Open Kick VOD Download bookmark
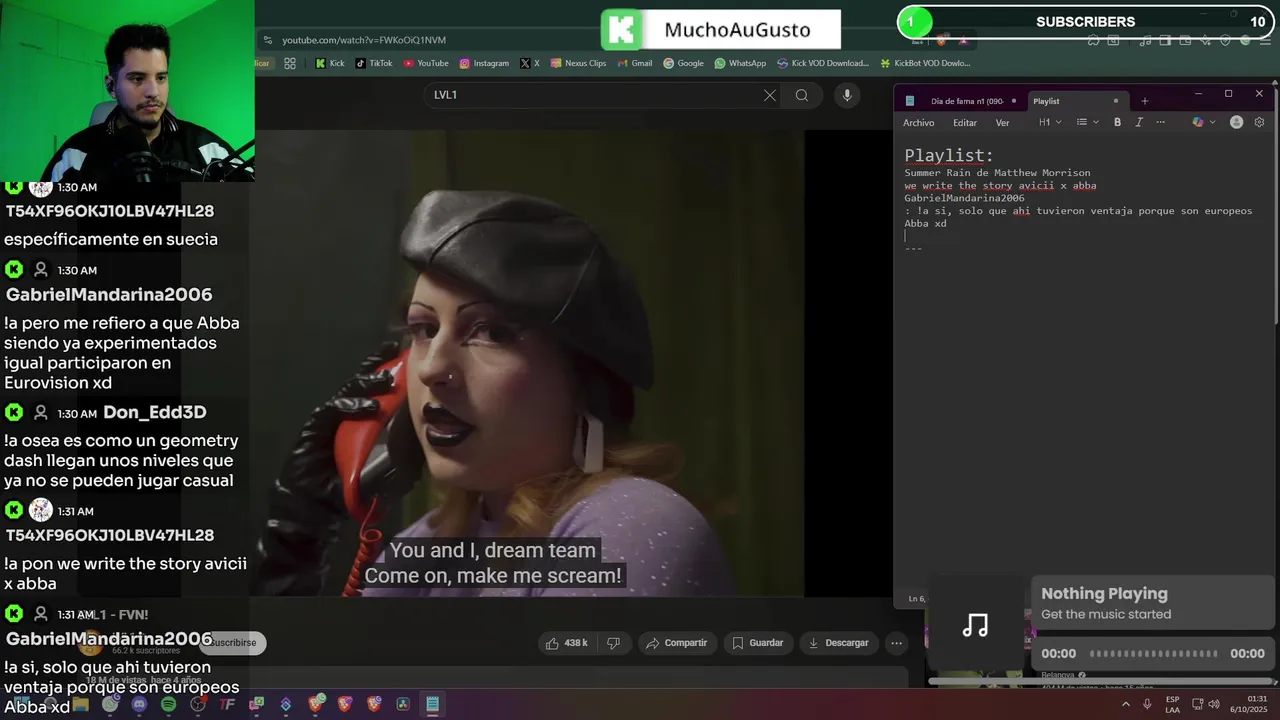 (x=823, y=63)
